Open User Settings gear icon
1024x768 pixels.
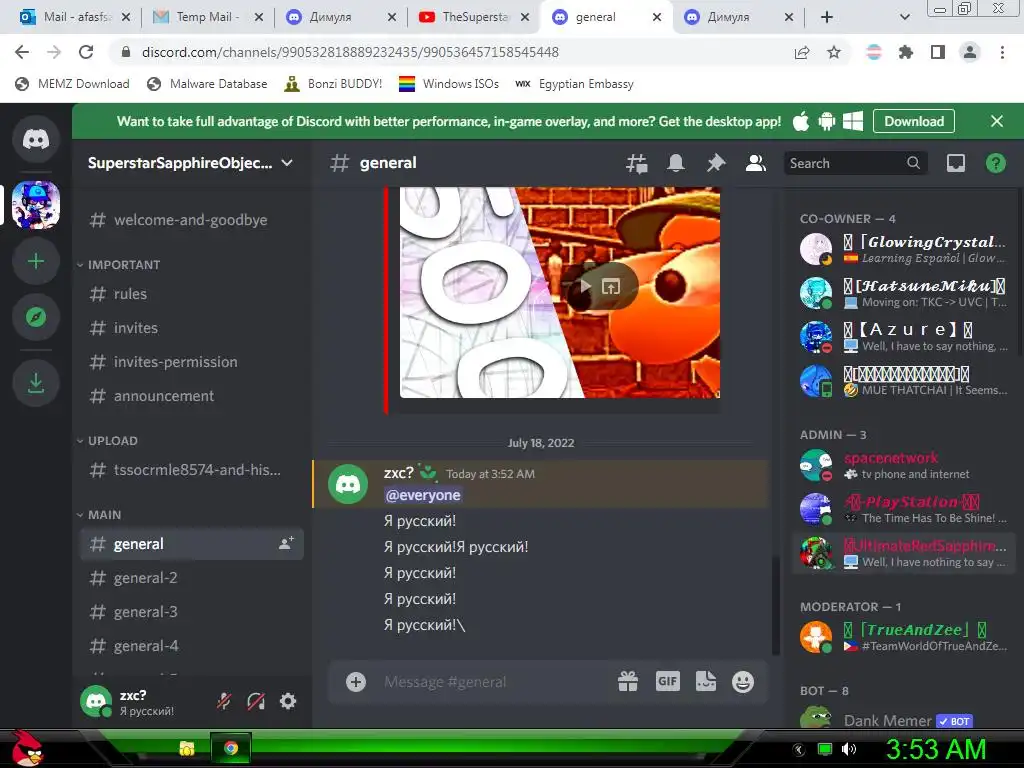[288, 701]
